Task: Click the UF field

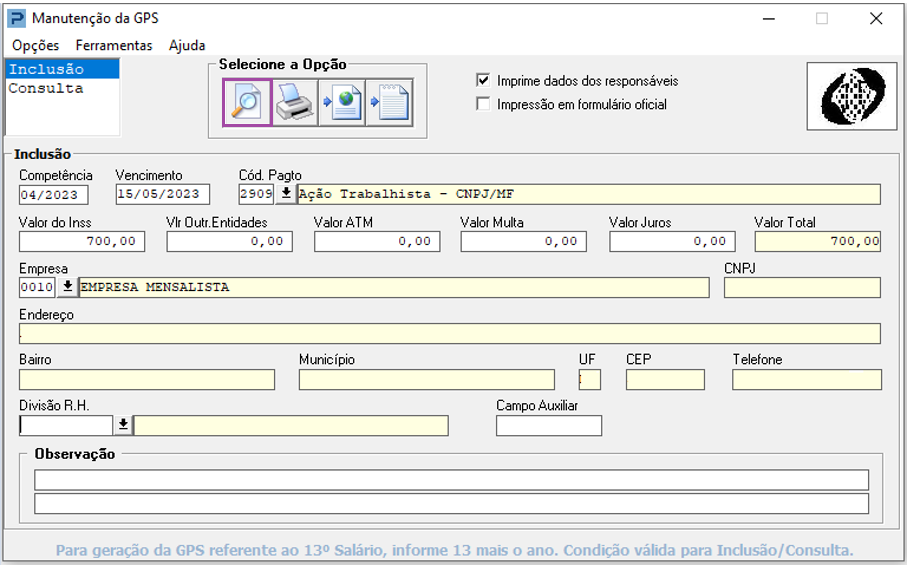Action: (589, 379)
